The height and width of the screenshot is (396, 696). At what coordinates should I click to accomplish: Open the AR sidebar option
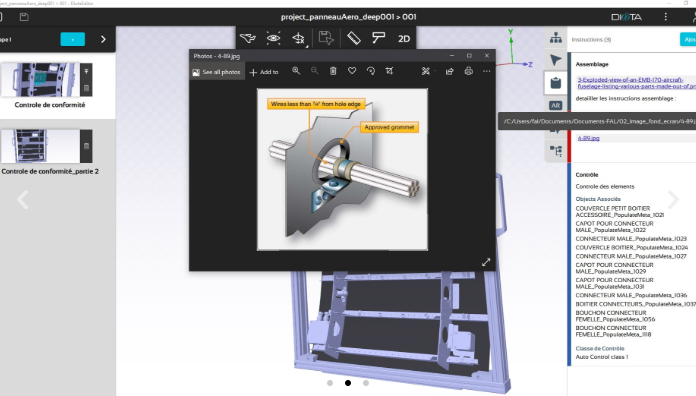[556, 105]
